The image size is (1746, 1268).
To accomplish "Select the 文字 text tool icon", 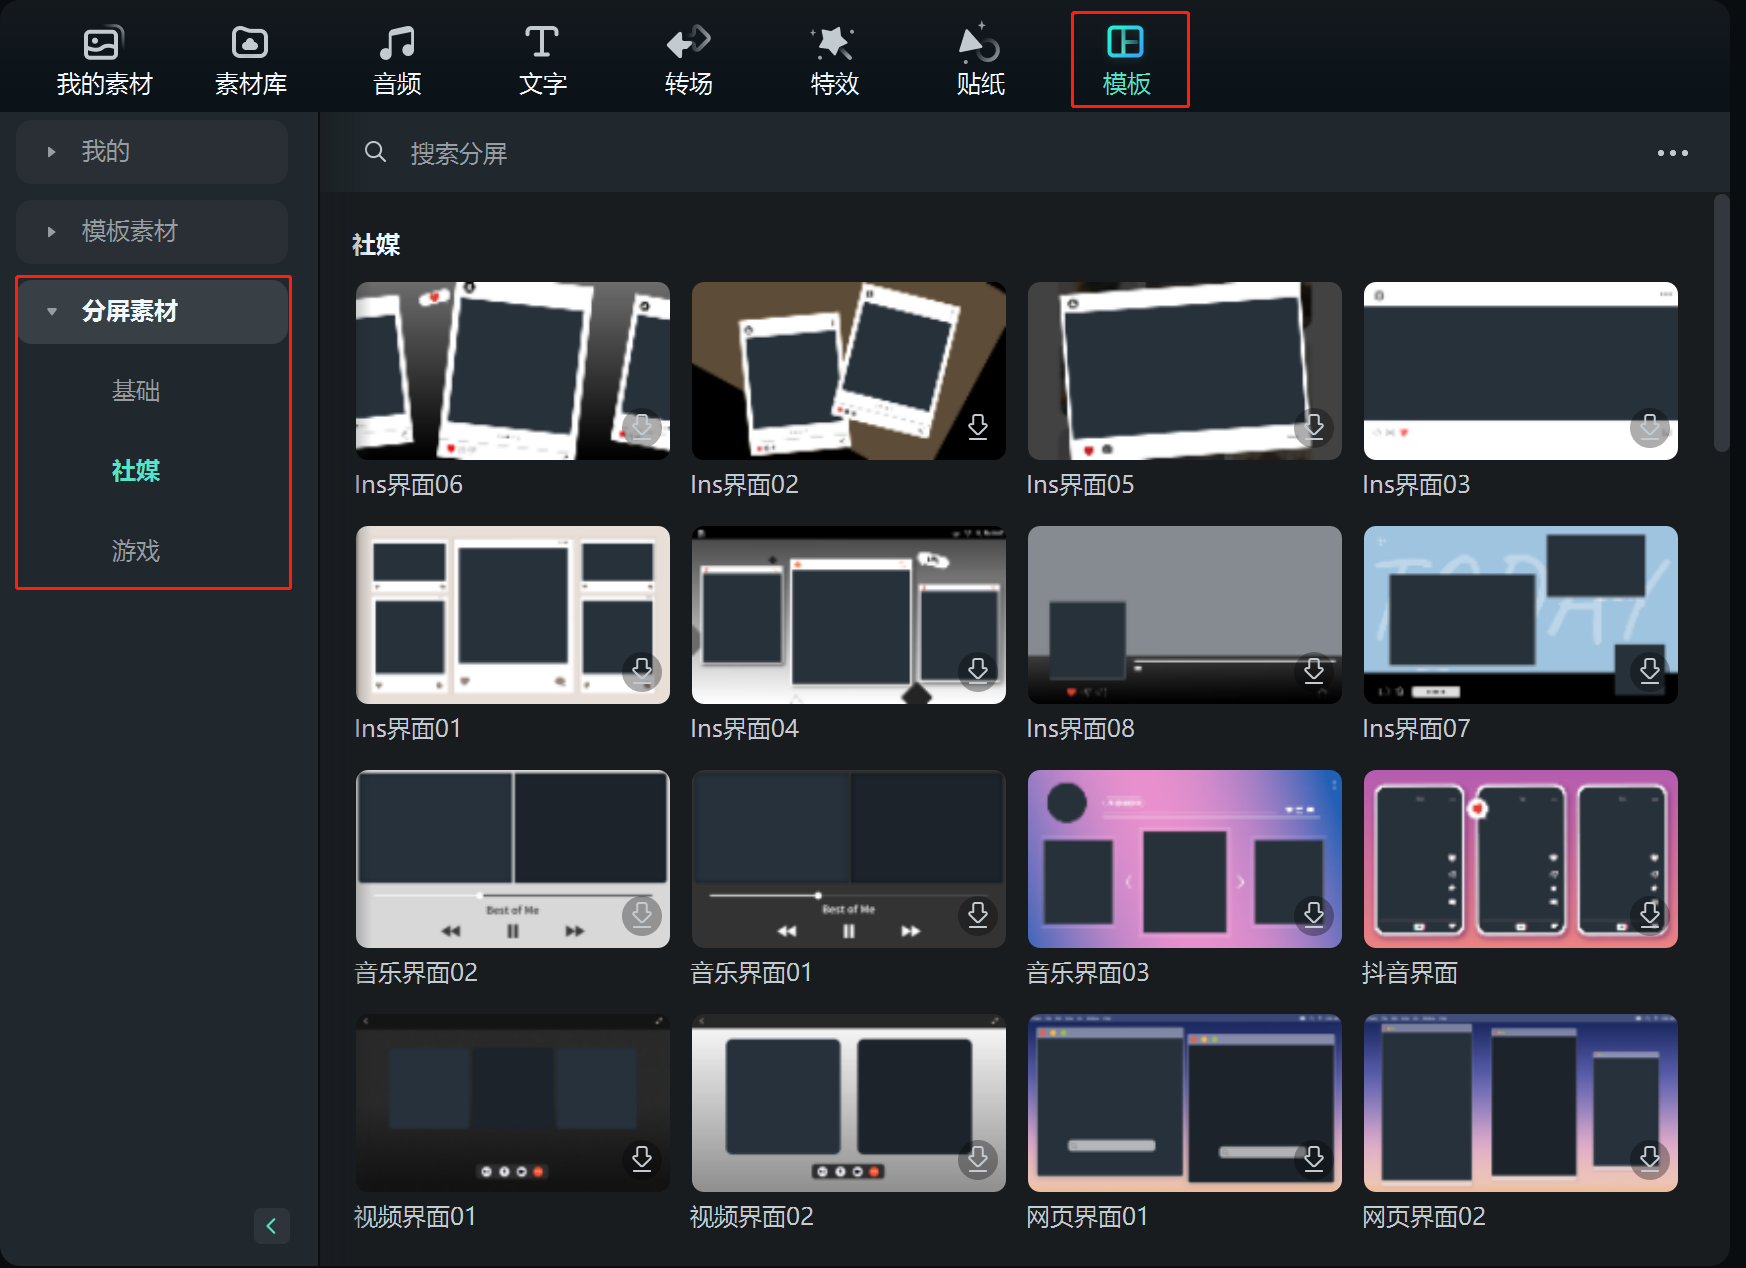I will (x=542, y=44).
